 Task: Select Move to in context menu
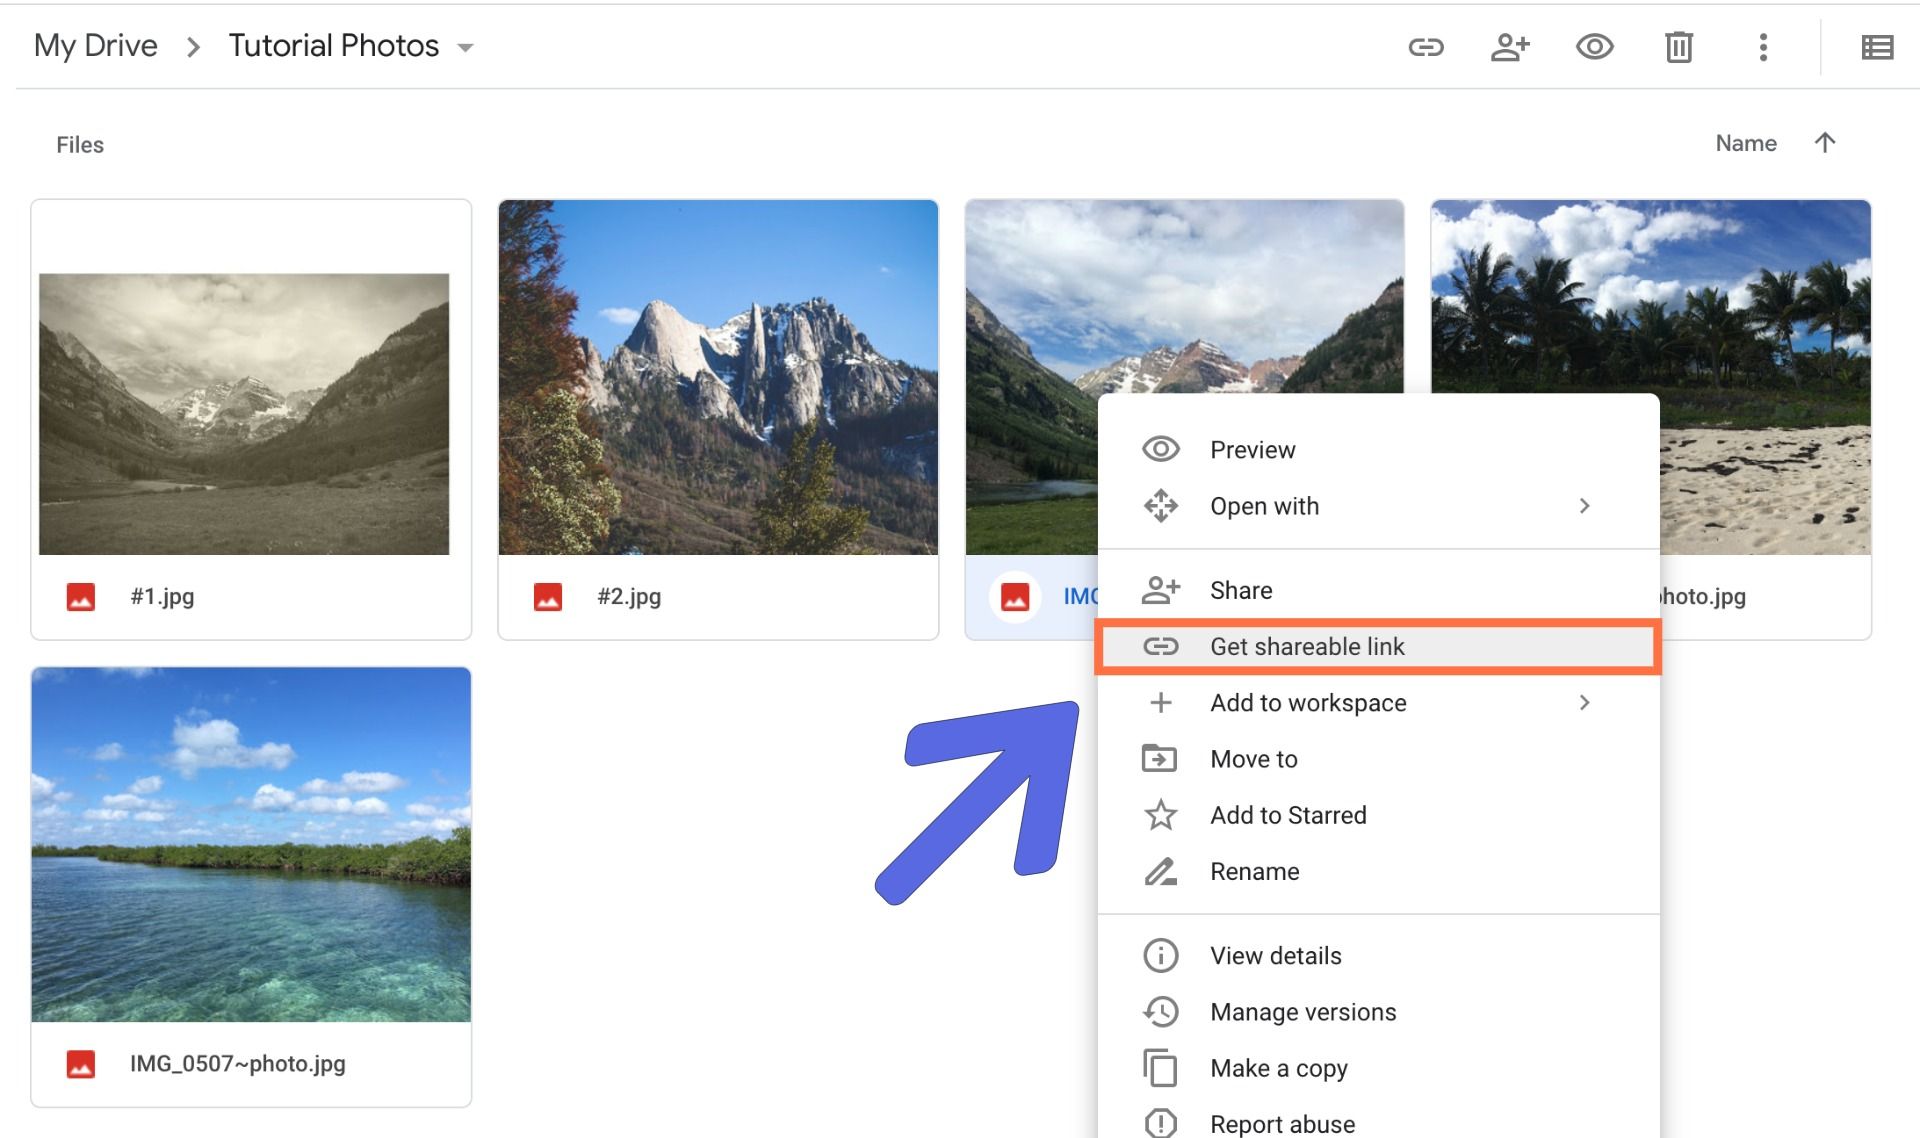point(1253,759)
